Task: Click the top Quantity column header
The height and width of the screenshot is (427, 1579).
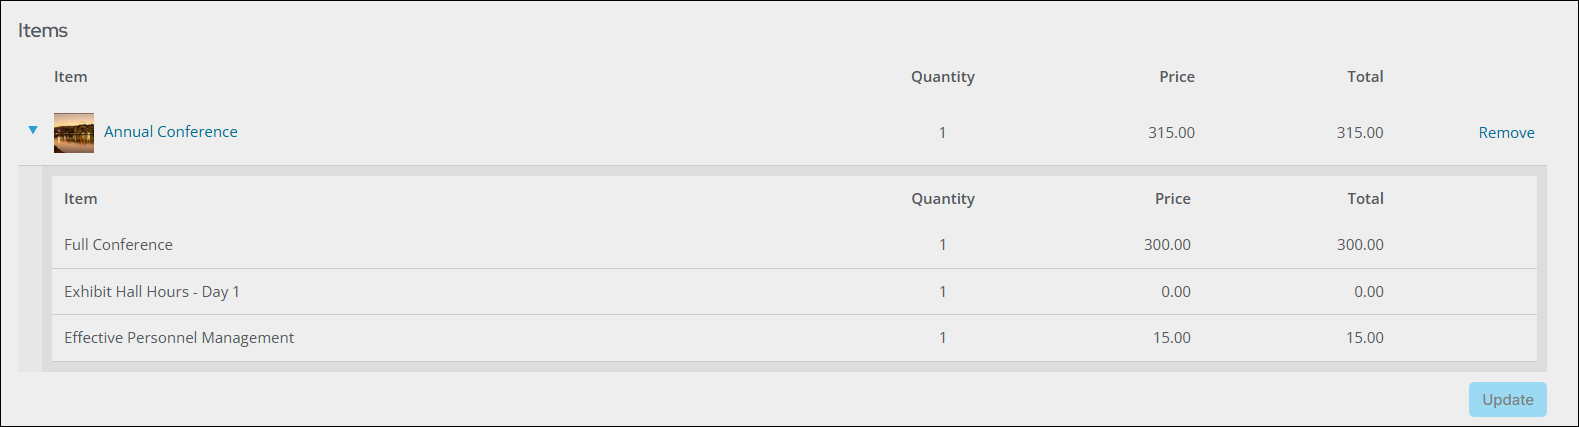Action: 943,77
